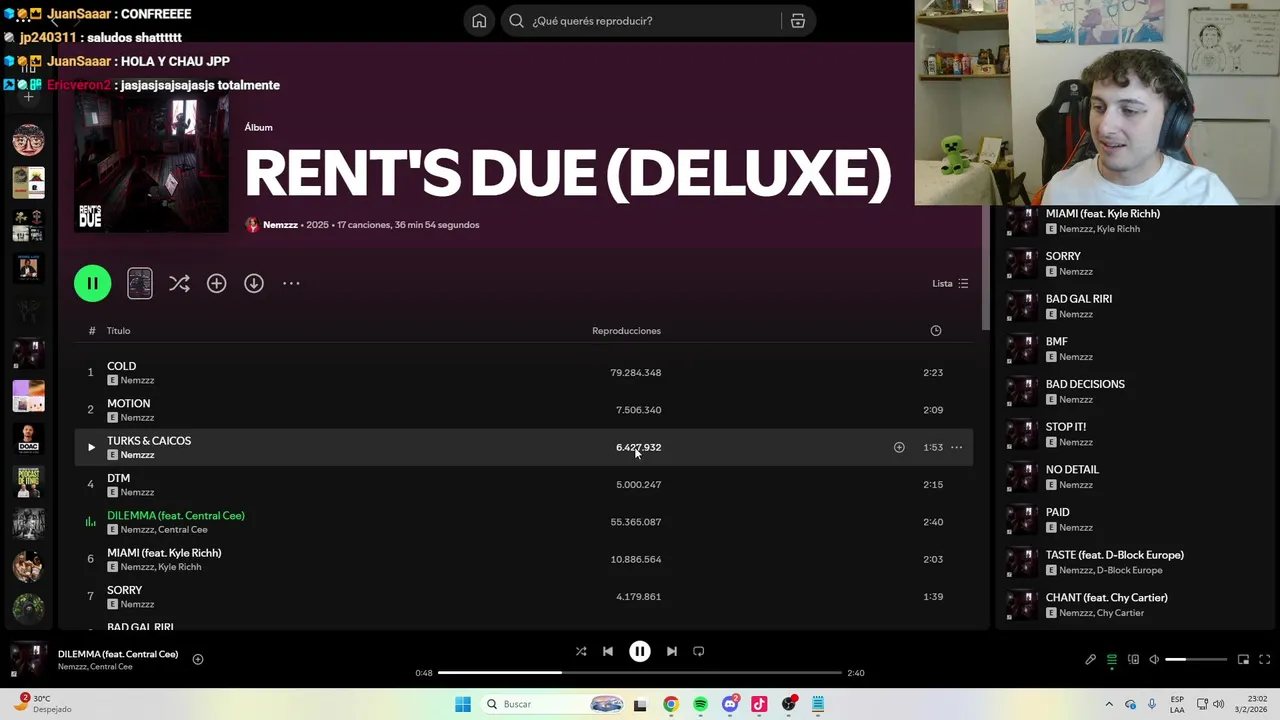Adjust the Spotify volume slider

(1196, 659)
